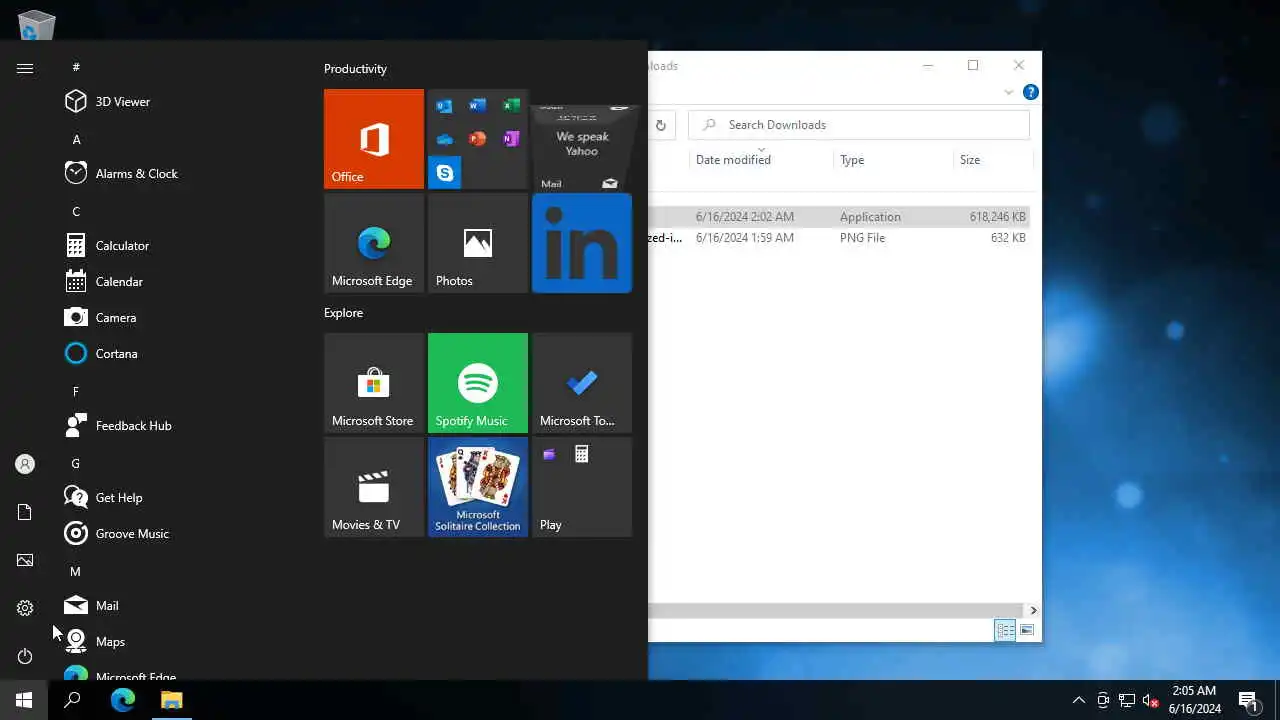Click the muted volume tray icon

point(1151,700)
